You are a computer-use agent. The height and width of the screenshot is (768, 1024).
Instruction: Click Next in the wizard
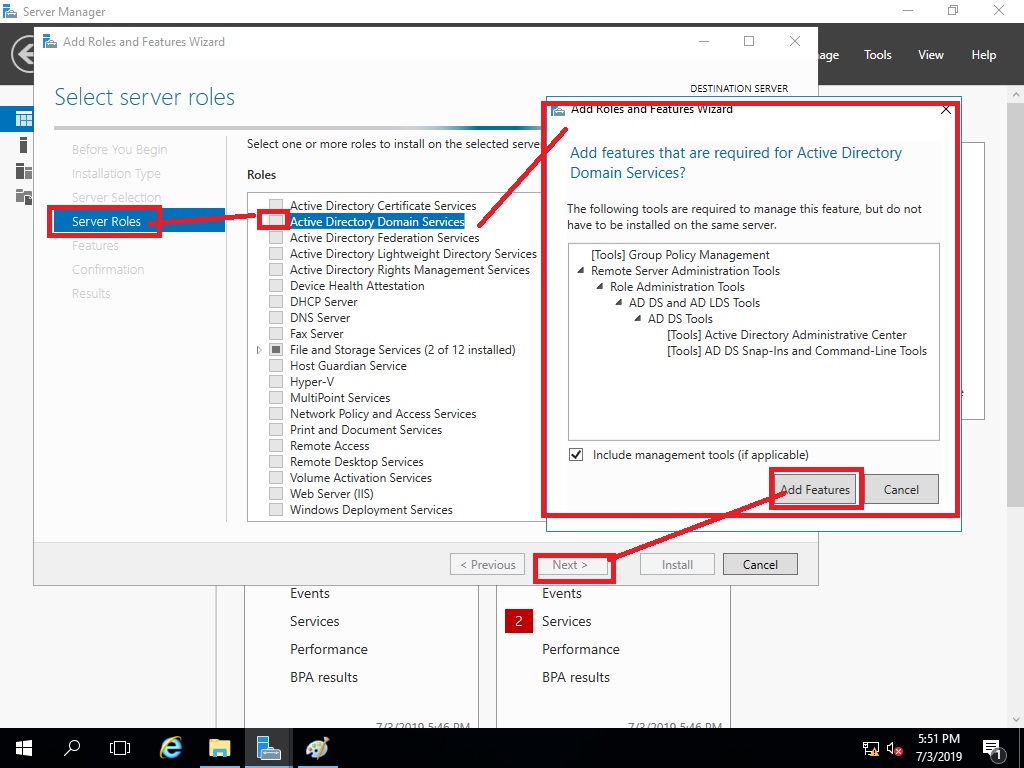click(x=570, y=565)
